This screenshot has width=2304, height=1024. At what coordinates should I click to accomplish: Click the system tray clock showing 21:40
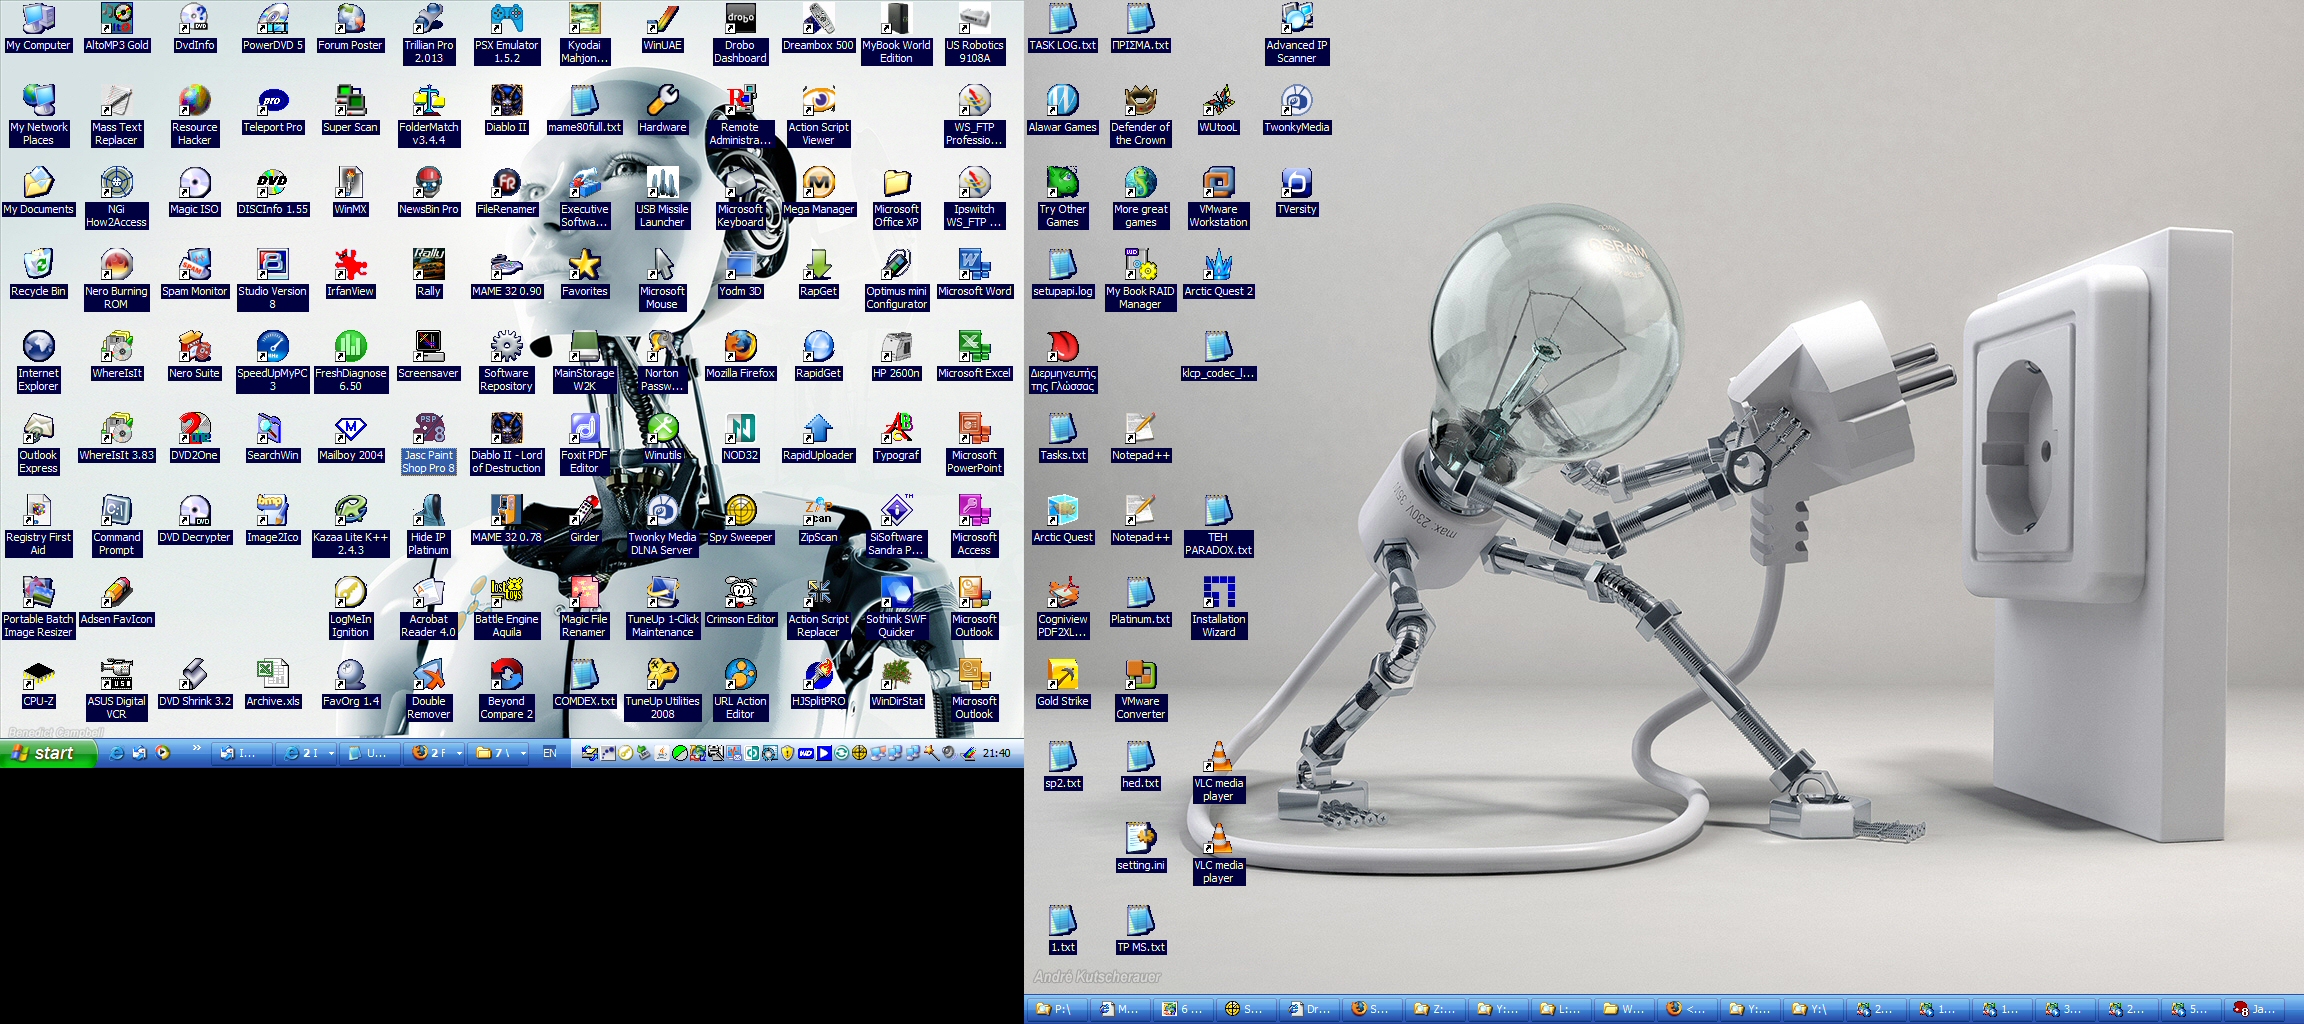[x=996, y=753]
